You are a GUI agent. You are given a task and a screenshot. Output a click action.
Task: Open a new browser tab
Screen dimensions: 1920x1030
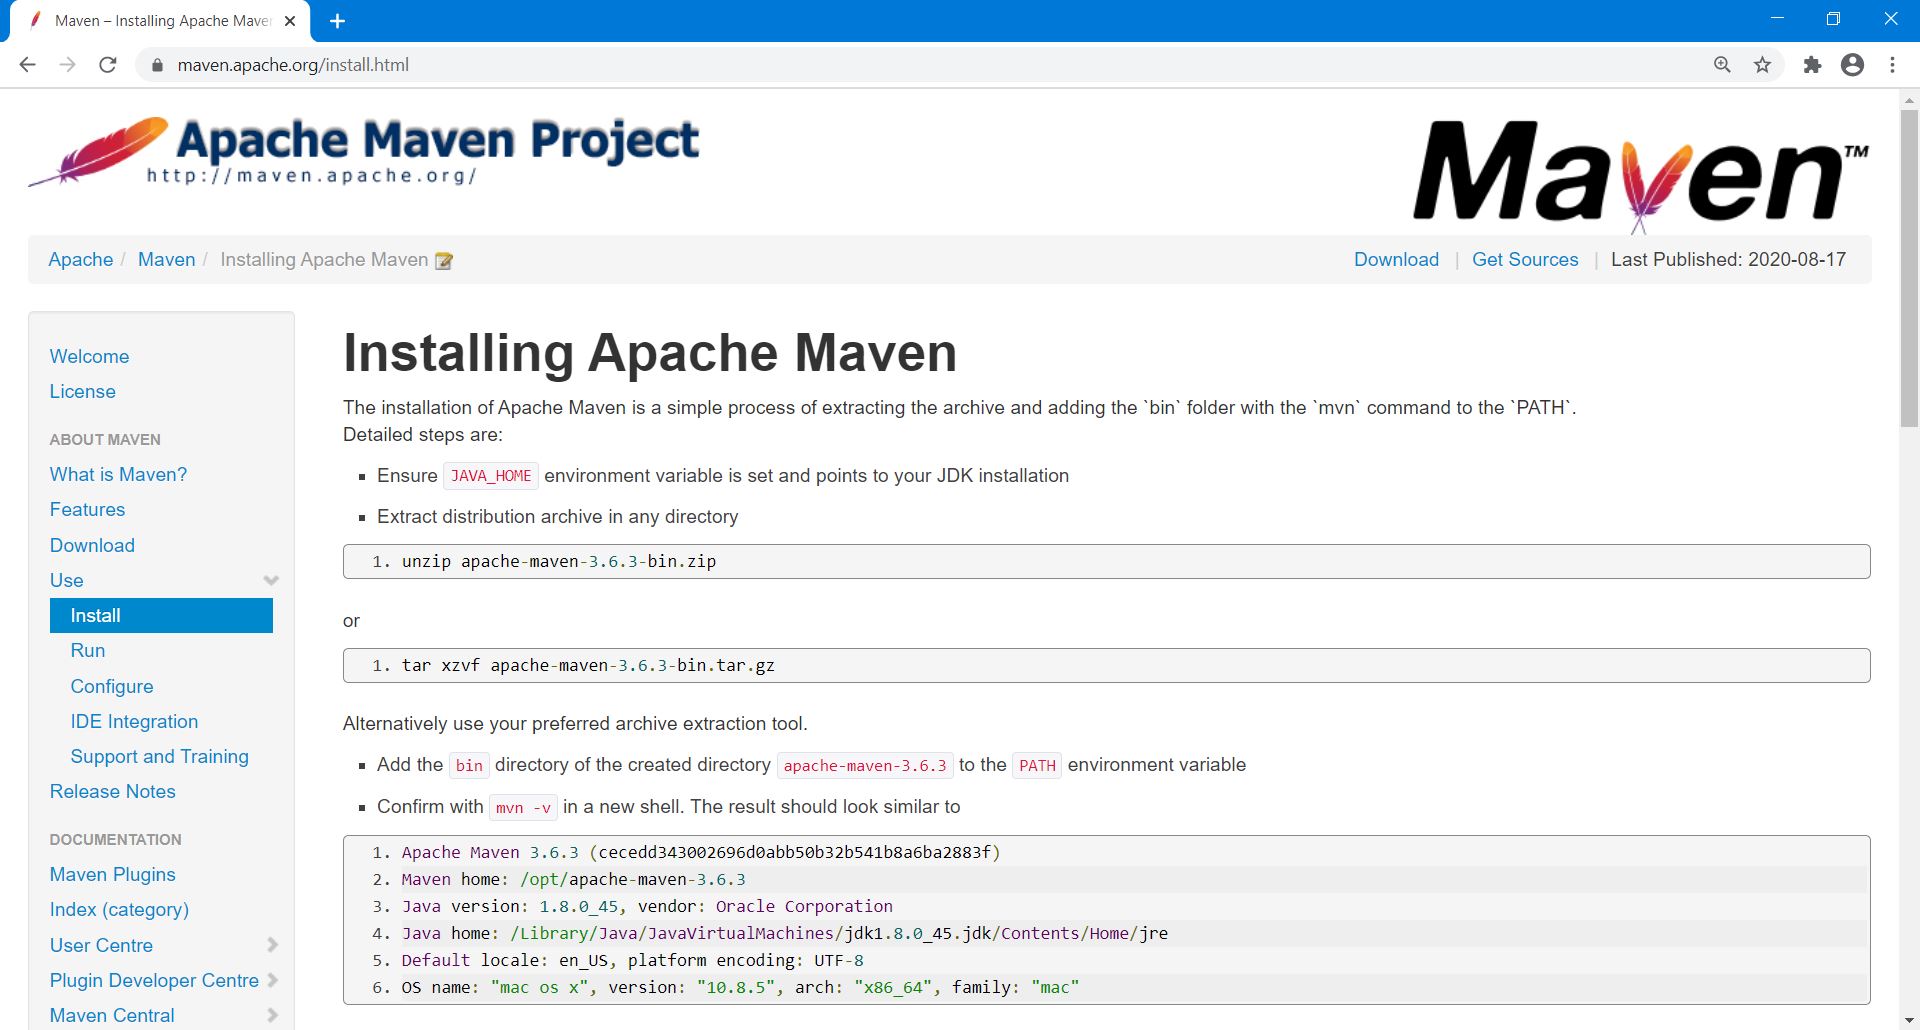(x=337, y=21)
